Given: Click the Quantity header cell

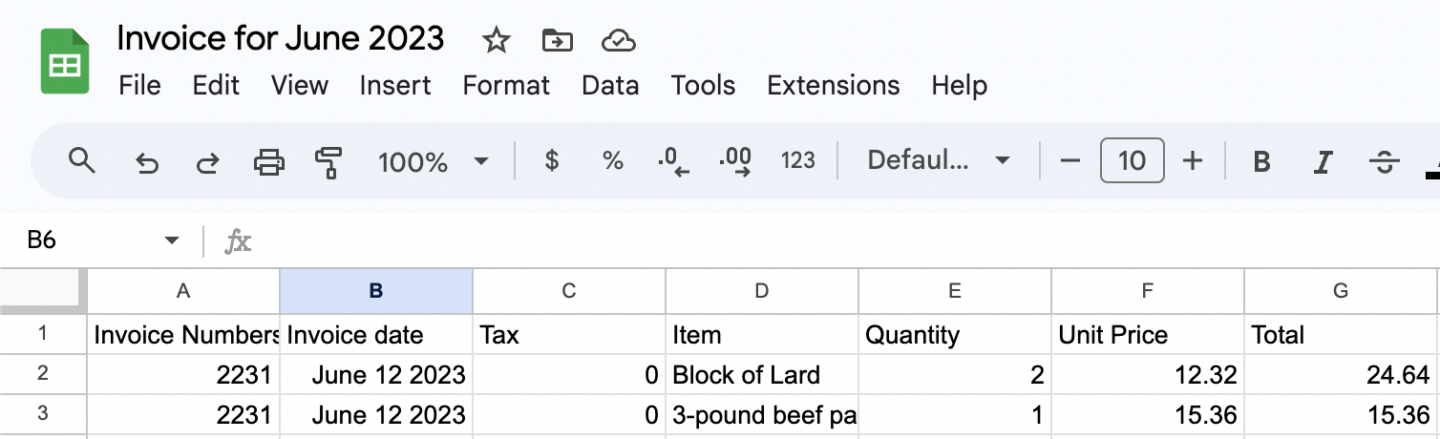Looking at the screenshot, I should (955, 334).
